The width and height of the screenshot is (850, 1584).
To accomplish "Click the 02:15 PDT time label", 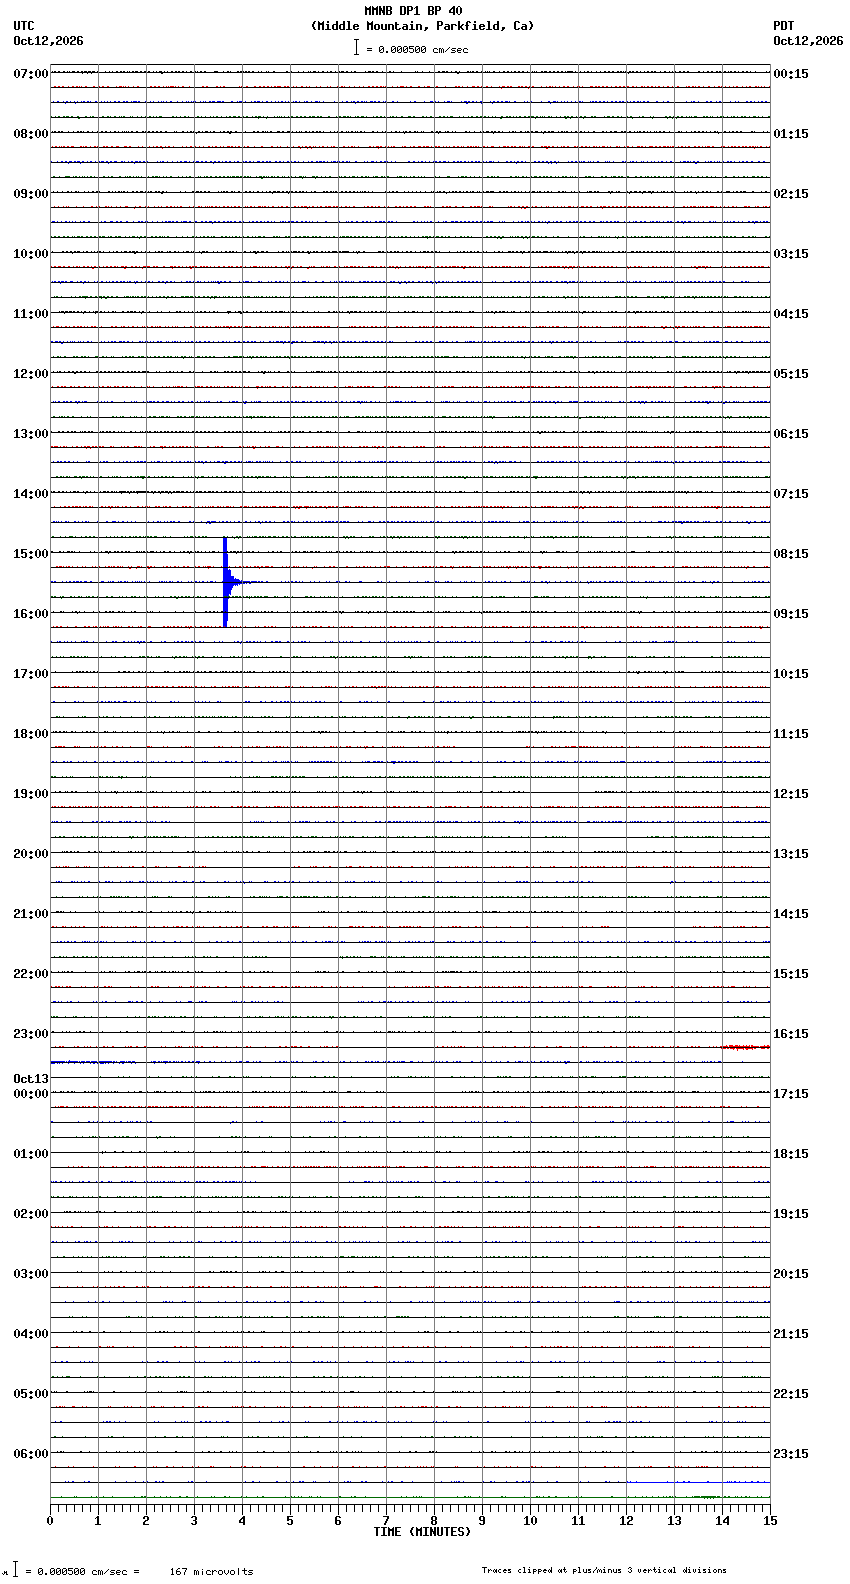I will [791, 194].
